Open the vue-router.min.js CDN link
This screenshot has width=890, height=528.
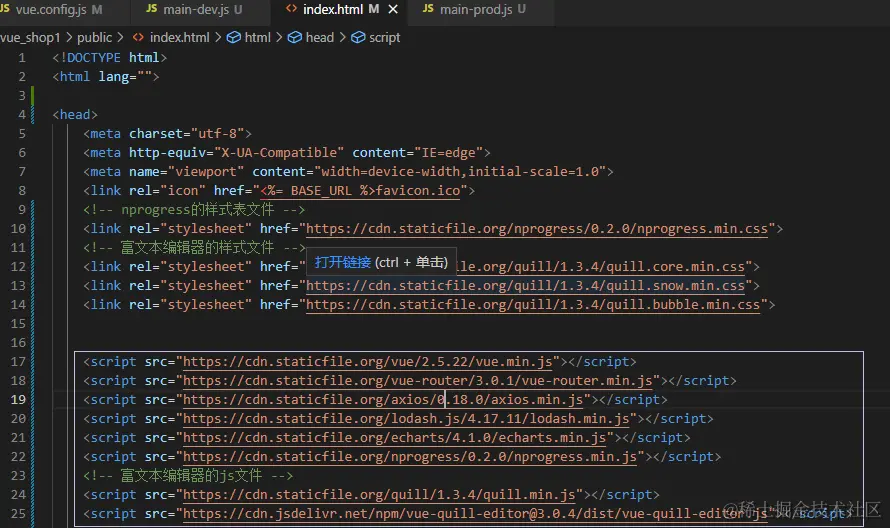coord(417,381)
